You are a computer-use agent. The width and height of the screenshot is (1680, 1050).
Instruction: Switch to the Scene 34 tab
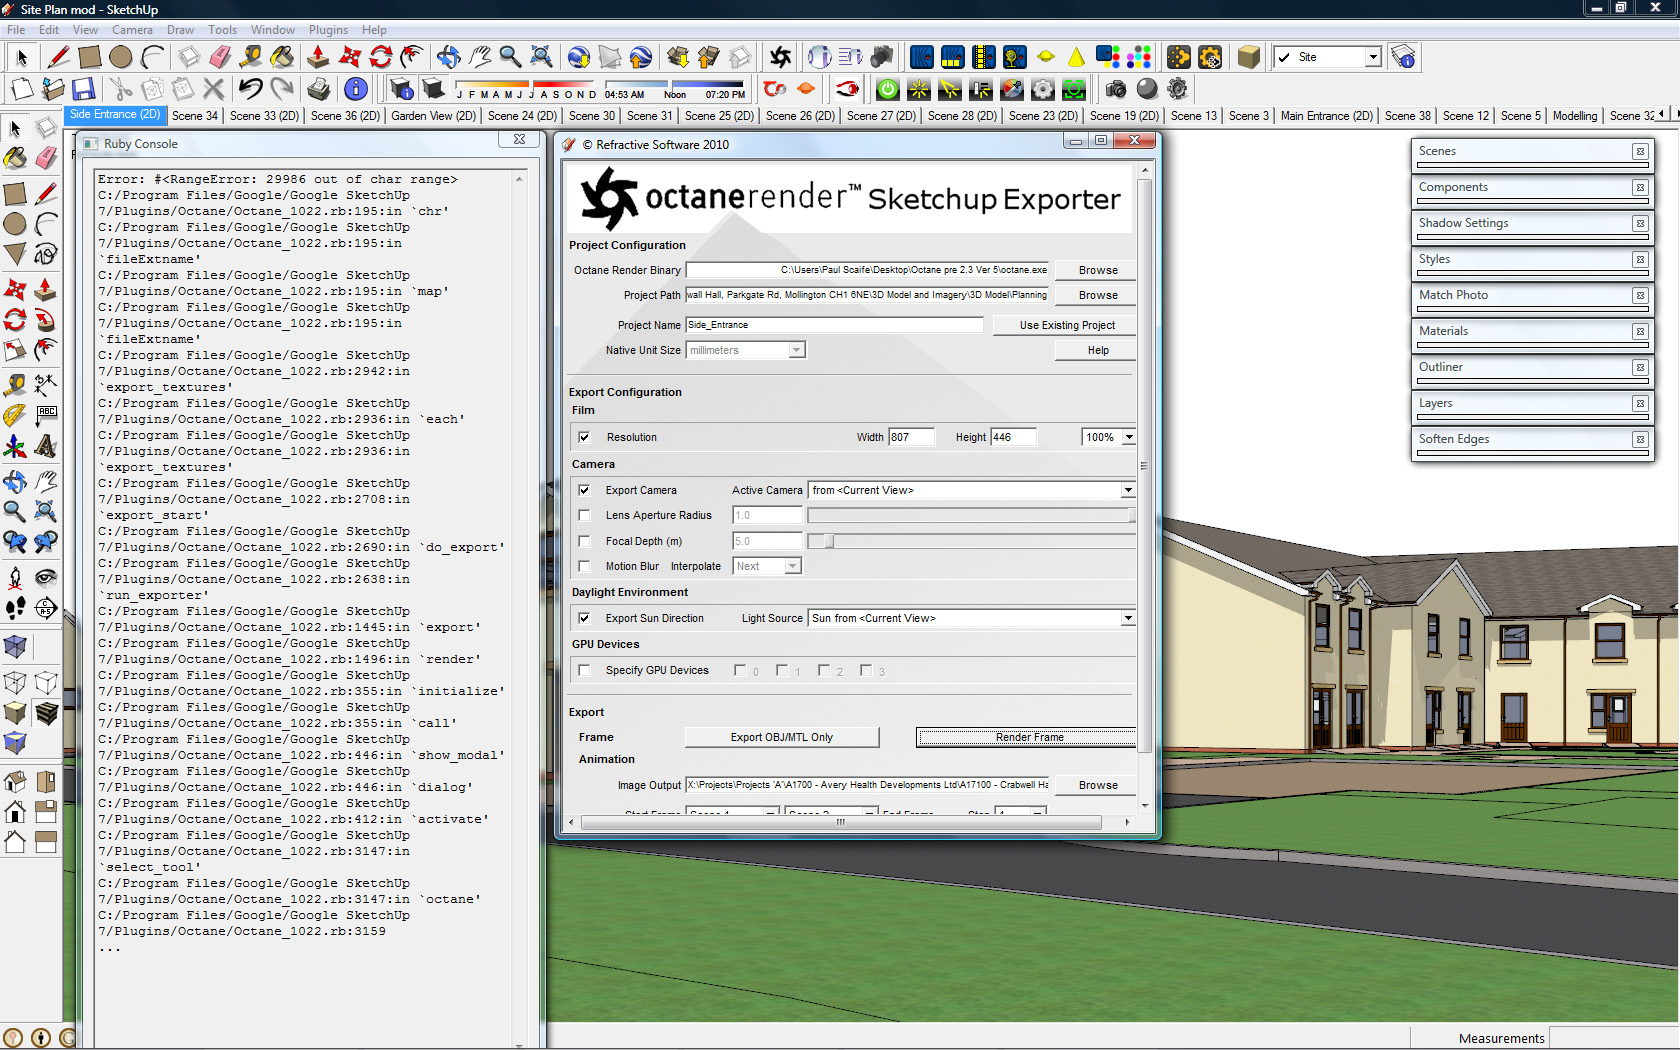coord(195,116)
